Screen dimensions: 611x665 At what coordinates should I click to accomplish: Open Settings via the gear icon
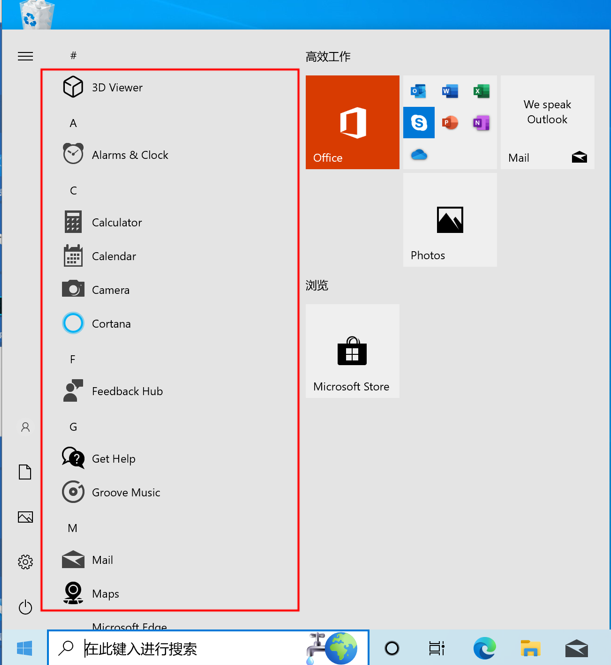[x=25, y=562]
